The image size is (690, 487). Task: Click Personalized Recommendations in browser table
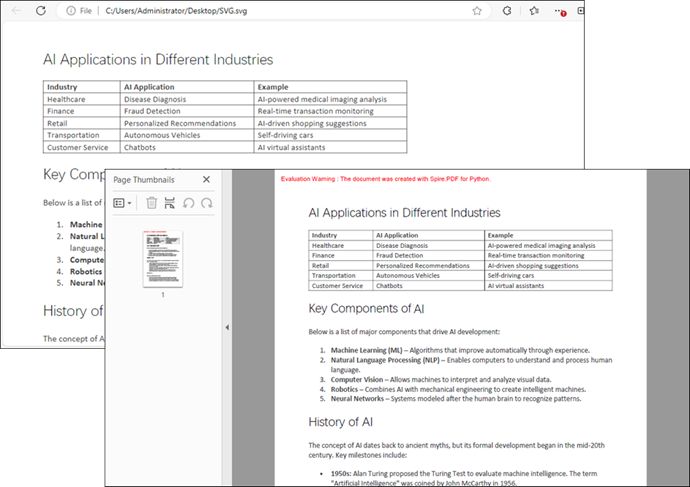tap(187, 123)
